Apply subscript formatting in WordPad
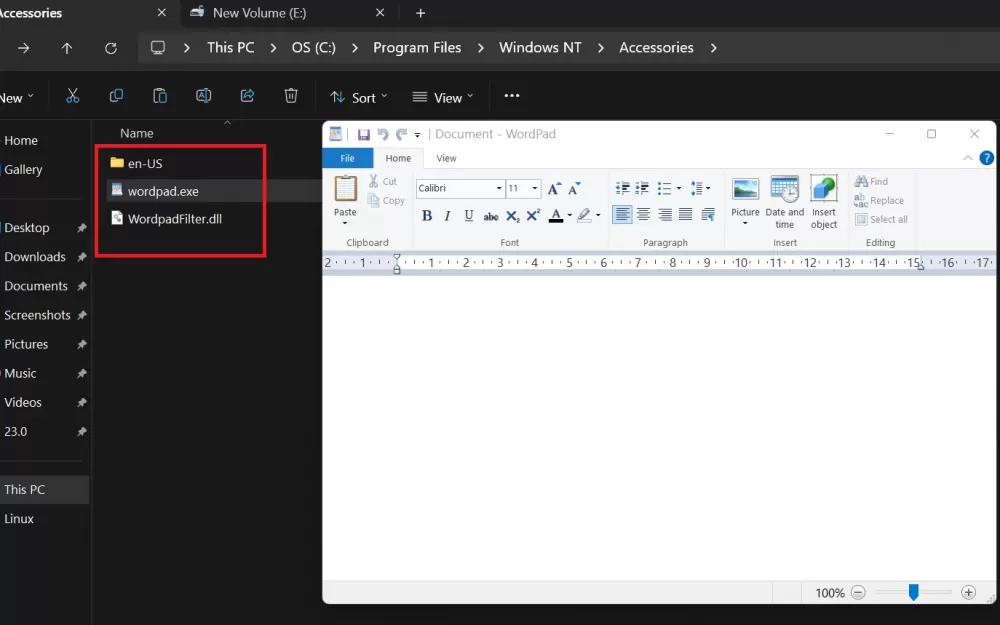 (x=513, y=216)
